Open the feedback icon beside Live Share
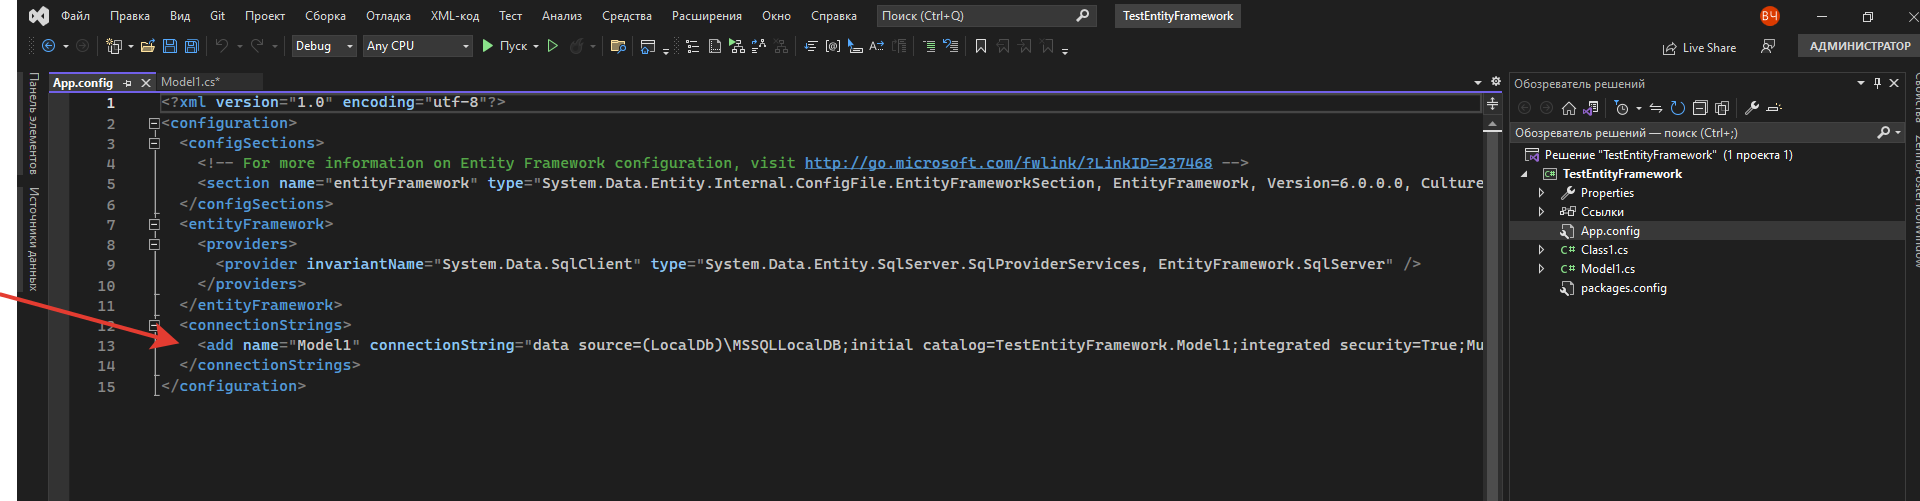The width and height of the screenshot is (1920, 501). 1768,47
